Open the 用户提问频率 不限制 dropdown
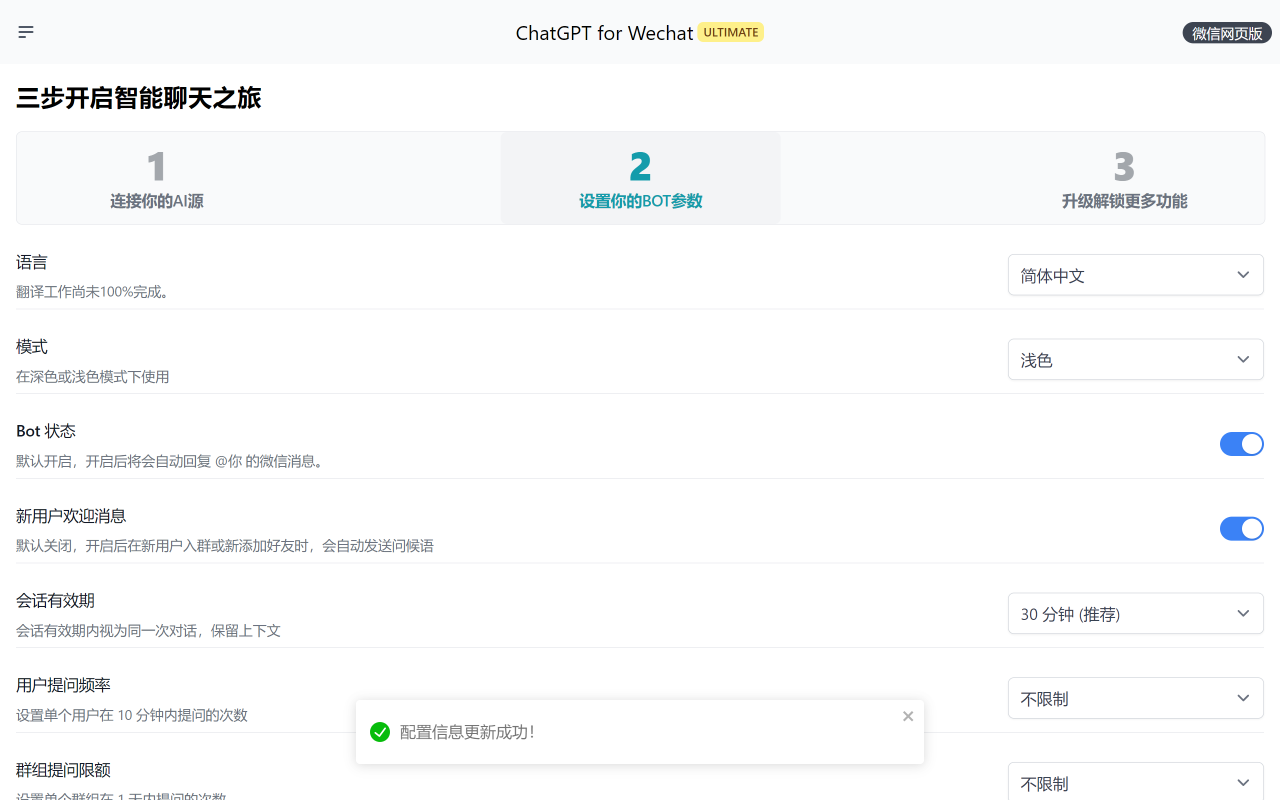This screenshot has width=1280, height=800. [1135, 698]
